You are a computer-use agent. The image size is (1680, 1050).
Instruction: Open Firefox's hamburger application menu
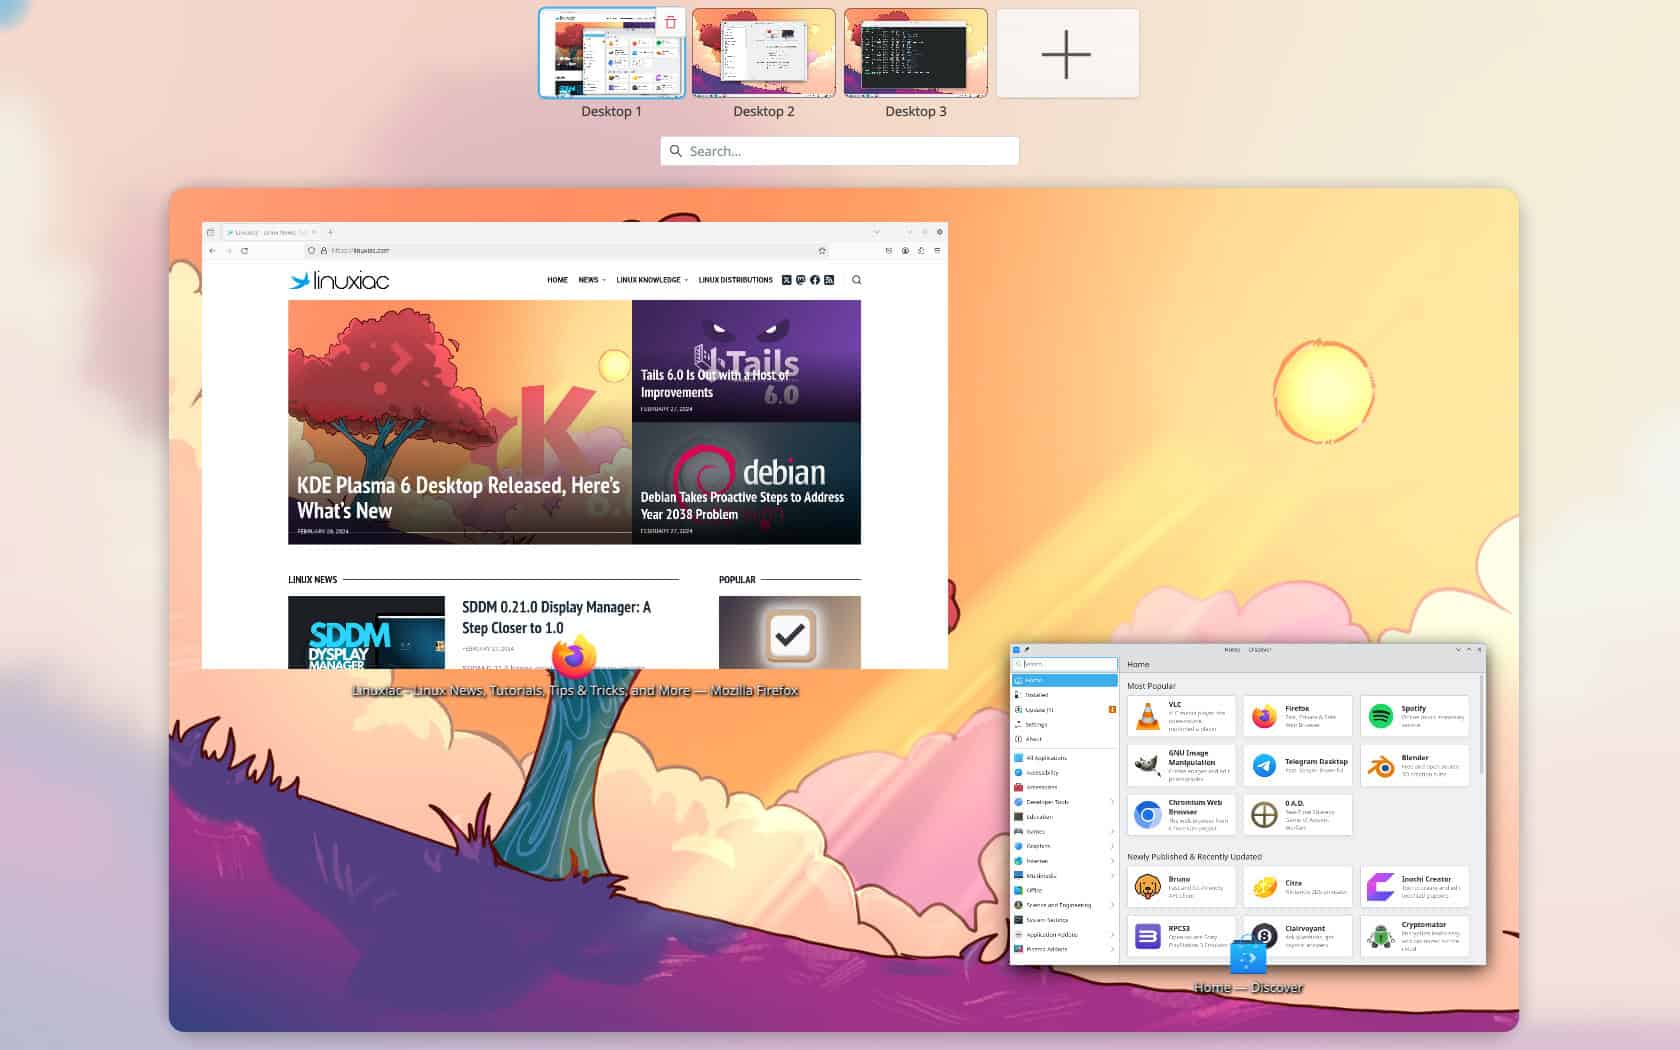click(938, 249)
